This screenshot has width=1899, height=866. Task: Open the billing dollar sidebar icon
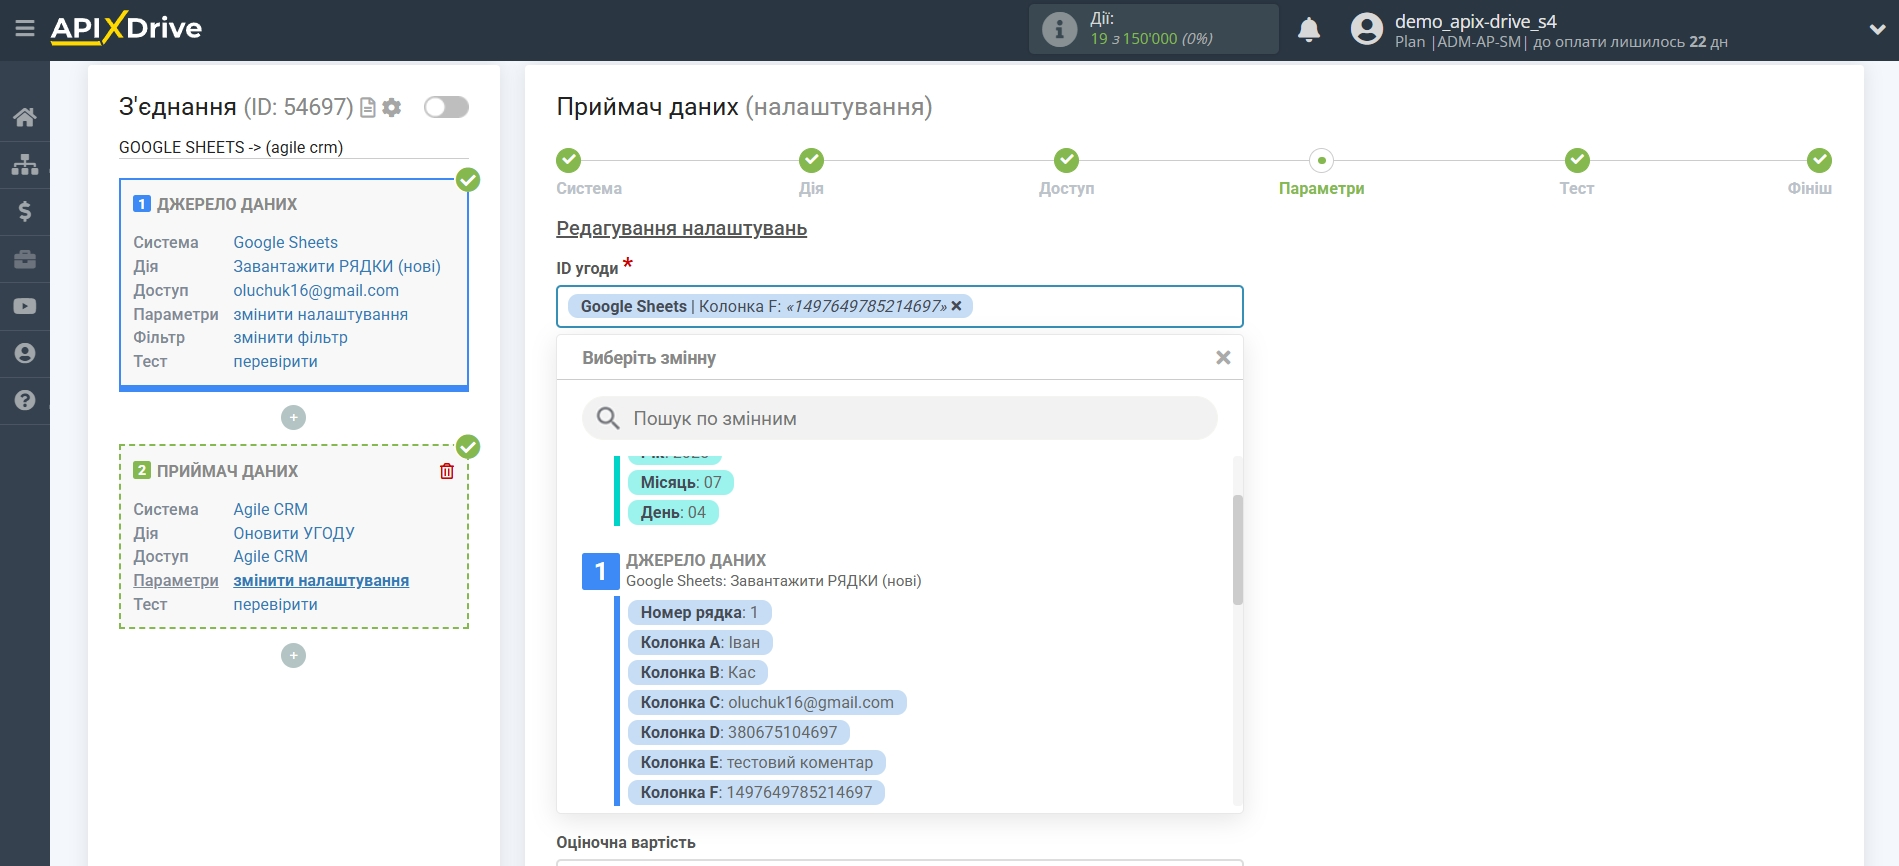click(x=25, y=211)
